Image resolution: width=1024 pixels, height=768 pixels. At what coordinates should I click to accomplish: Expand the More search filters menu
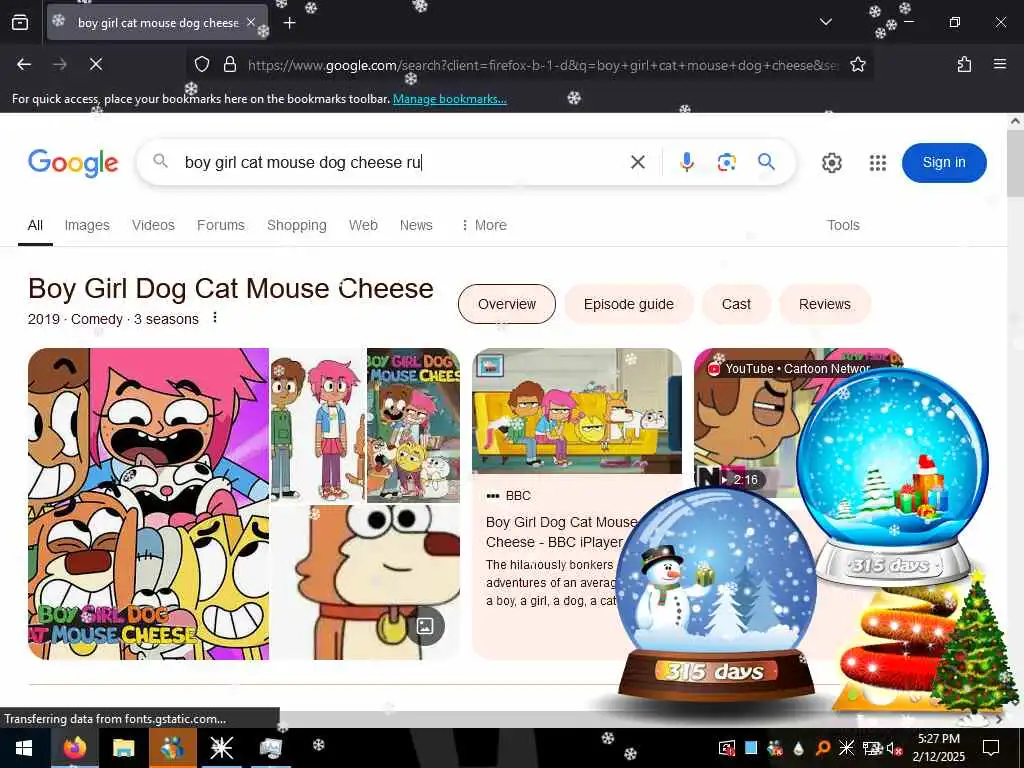tap(484, 225)
